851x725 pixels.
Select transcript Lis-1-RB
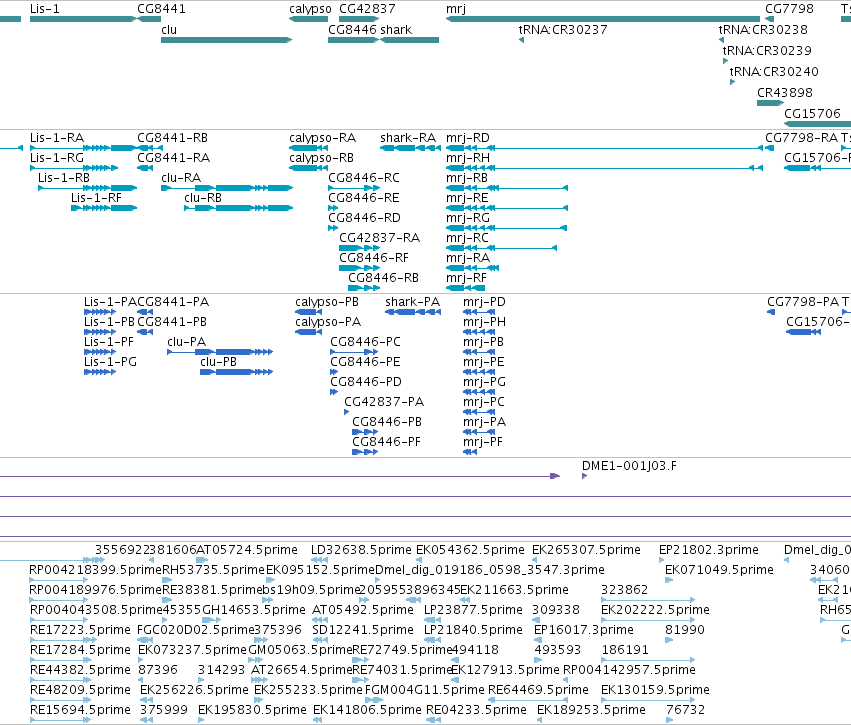[x=87, y=188]
